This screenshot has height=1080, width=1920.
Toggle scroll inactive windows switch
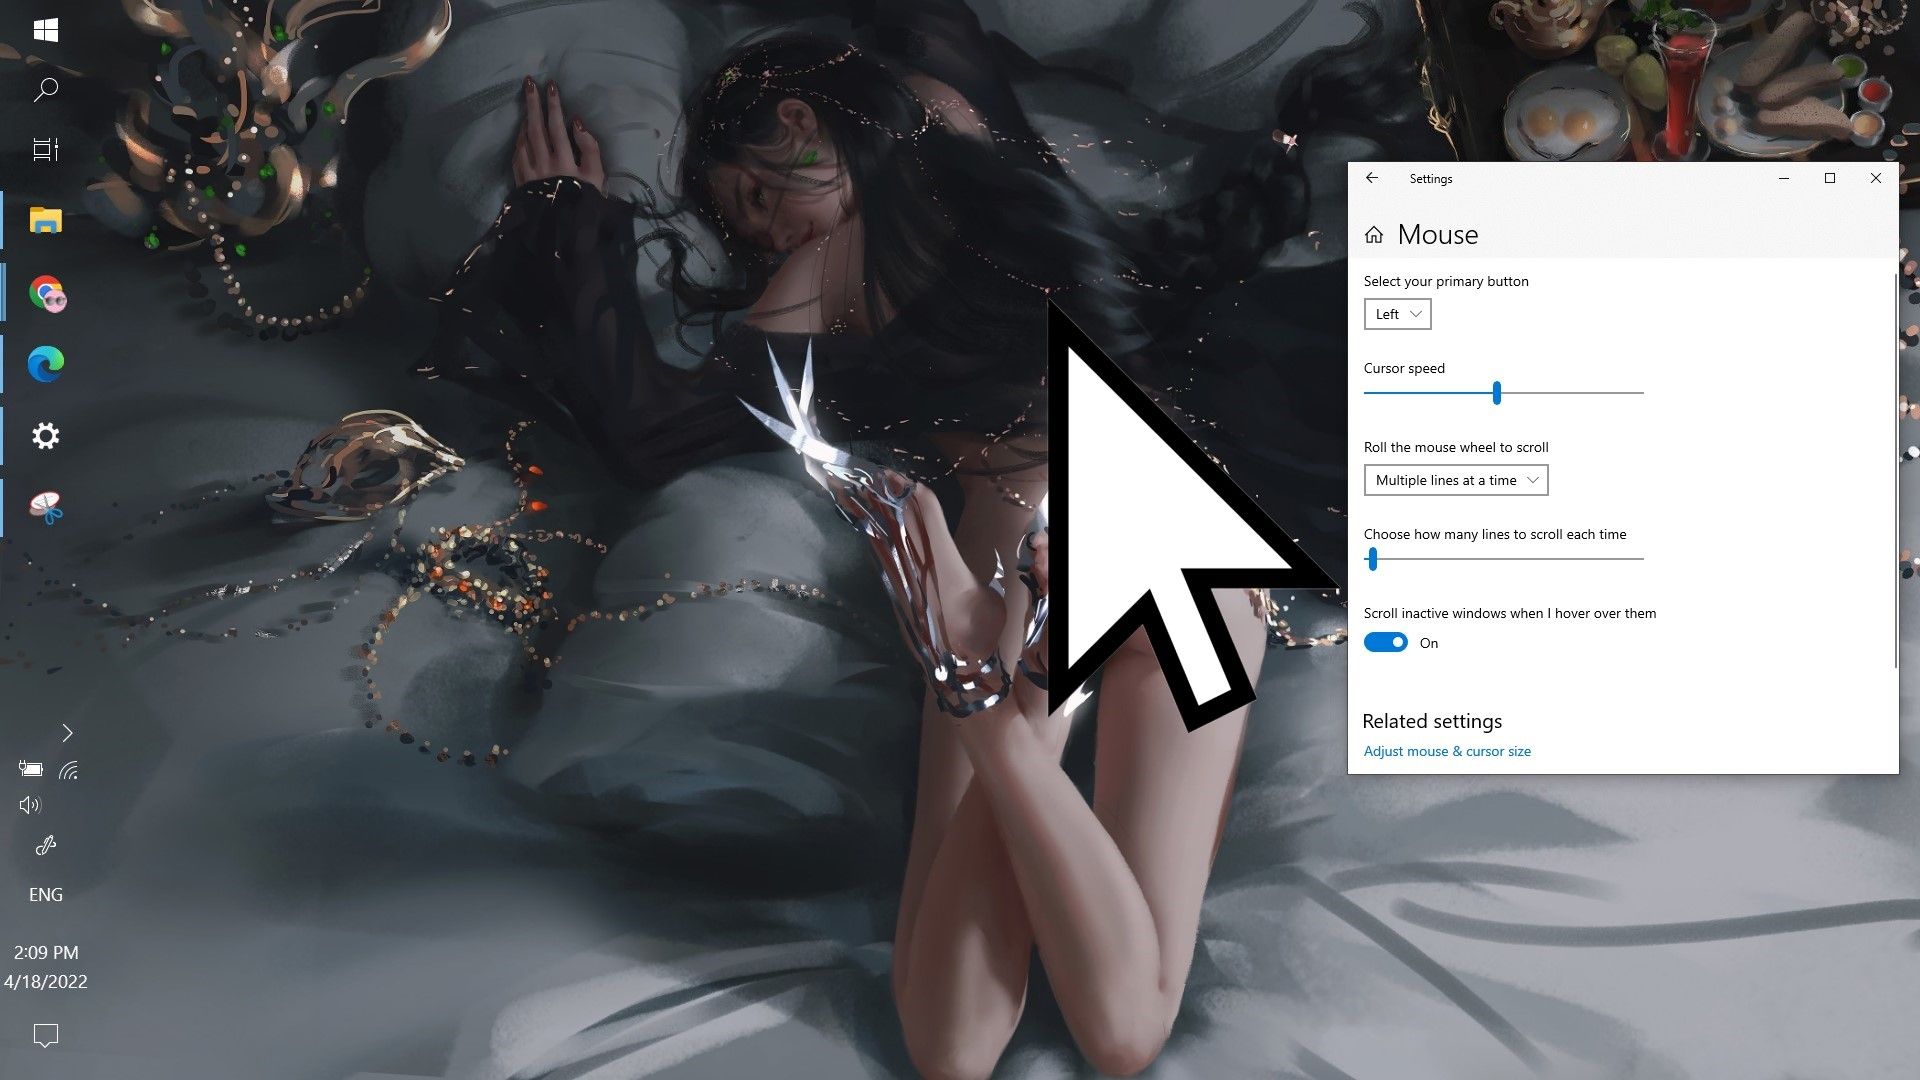[x=1385, y=642]
